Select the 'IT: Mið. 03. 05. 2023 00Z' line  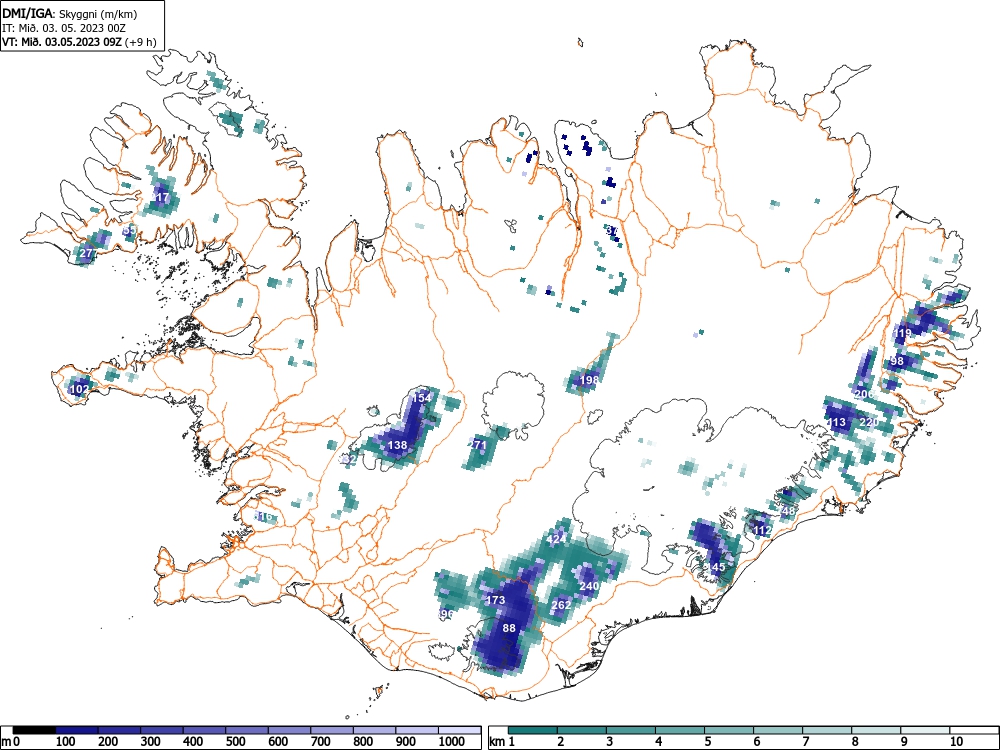point(64,28)
